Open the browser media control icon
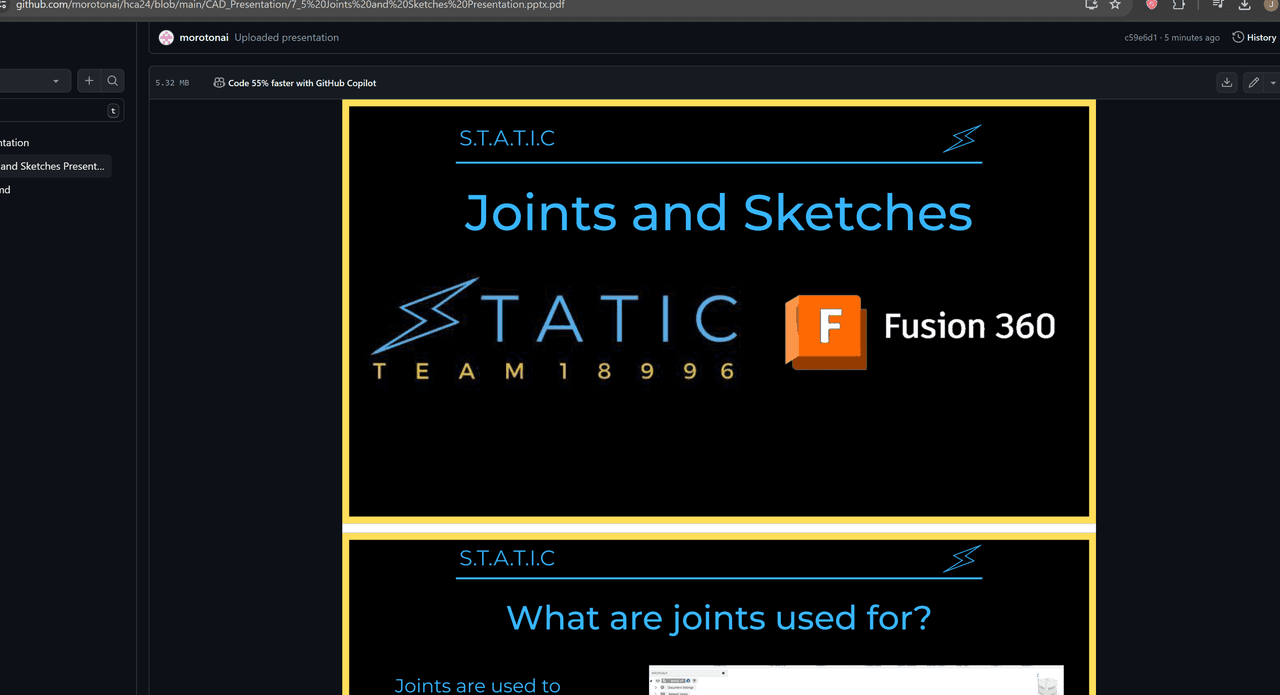This screenshot has width=1280, height=695. [1217, 5]
